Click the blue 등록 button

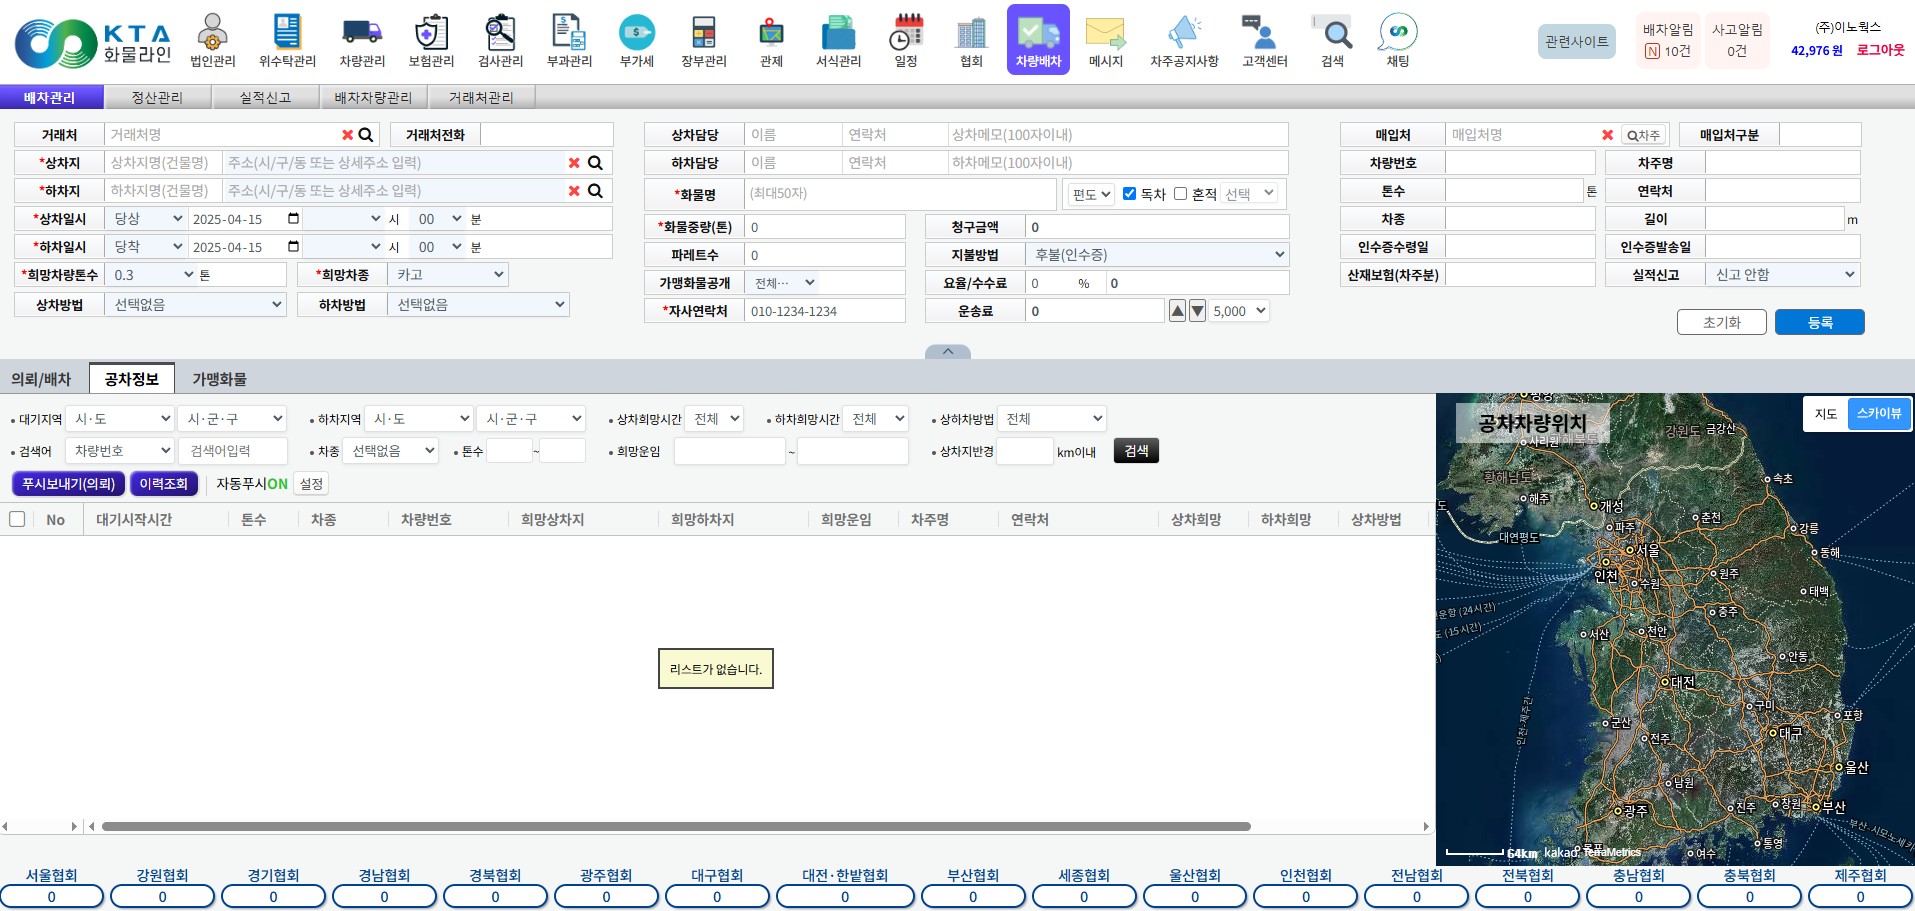tap(1819, 322)
